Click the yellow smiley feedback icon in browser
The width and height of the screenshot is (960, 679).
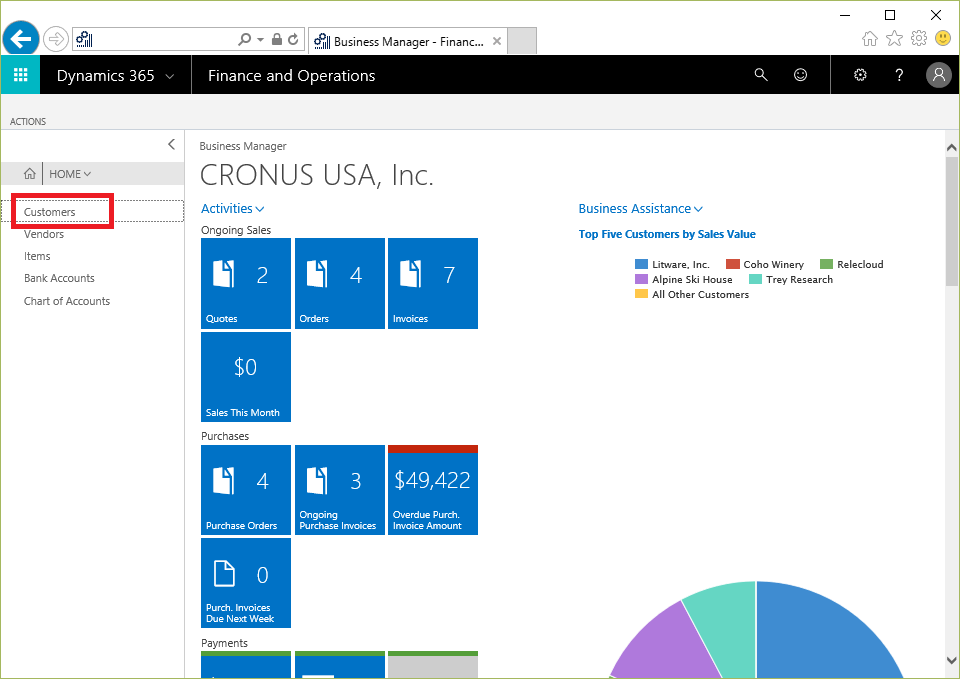click(943, 39)
